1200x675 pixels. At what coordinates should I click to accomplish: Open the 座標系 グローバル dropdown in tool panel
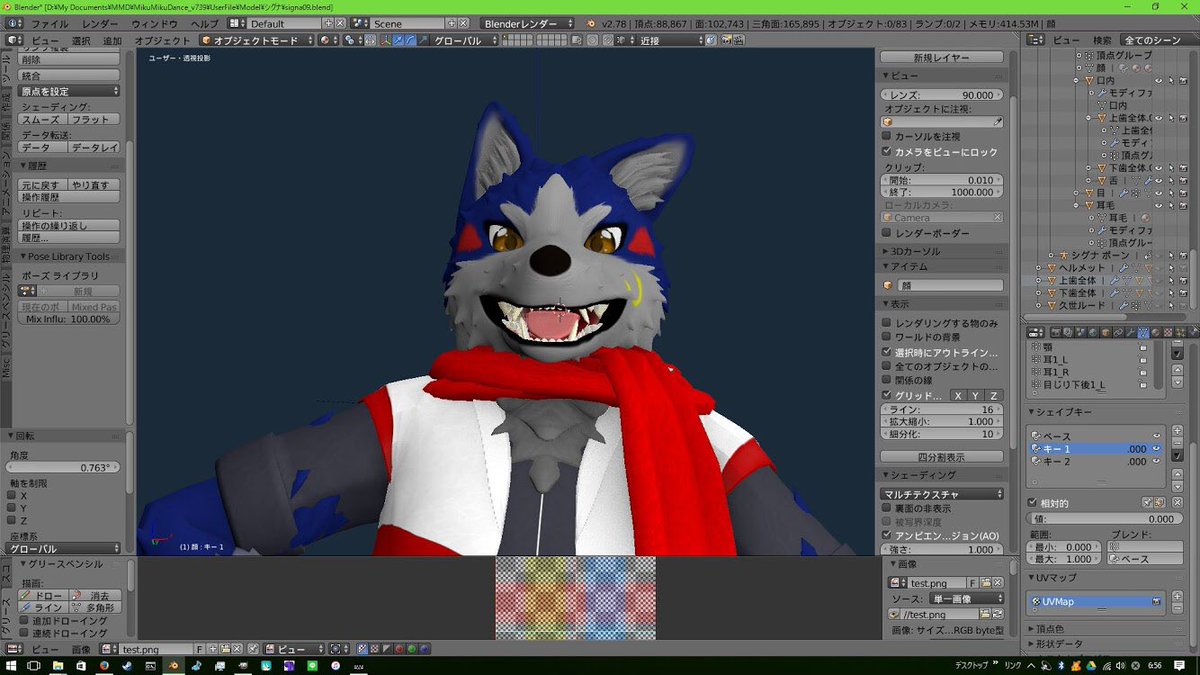coord(64,549)
